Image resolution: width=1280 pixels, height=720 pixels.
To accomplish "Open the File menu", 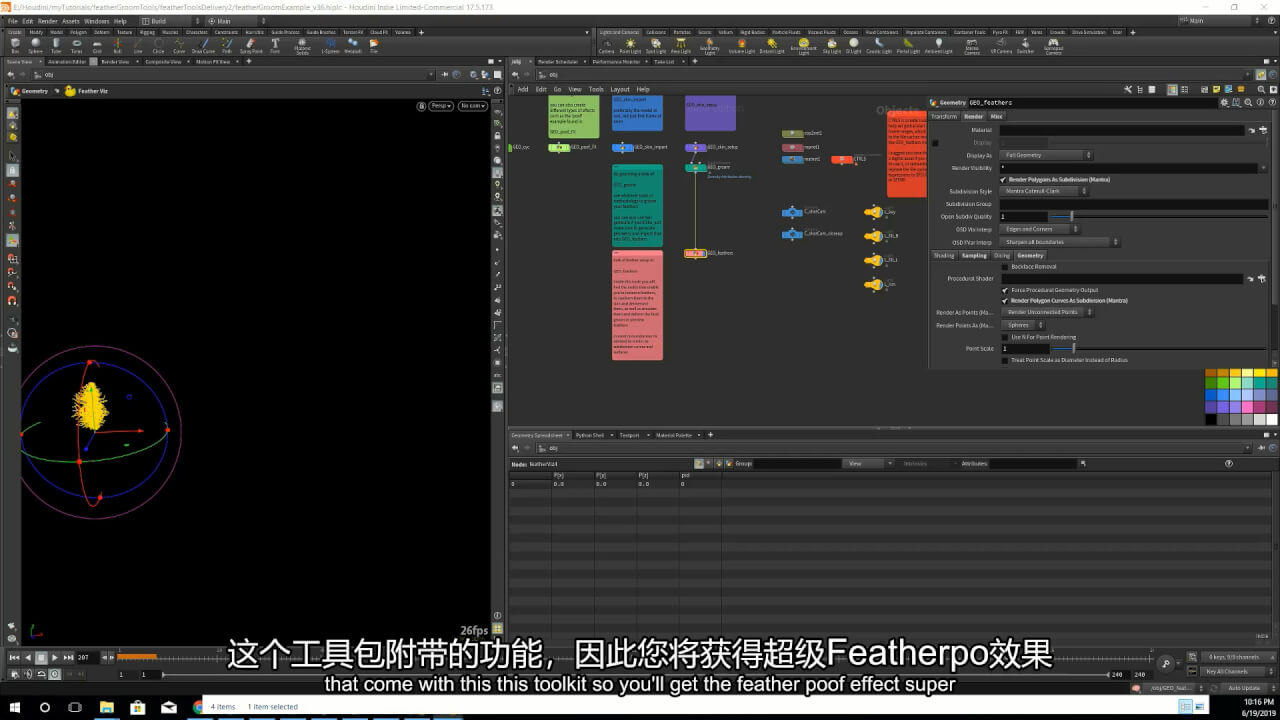I will click(12, 20).
